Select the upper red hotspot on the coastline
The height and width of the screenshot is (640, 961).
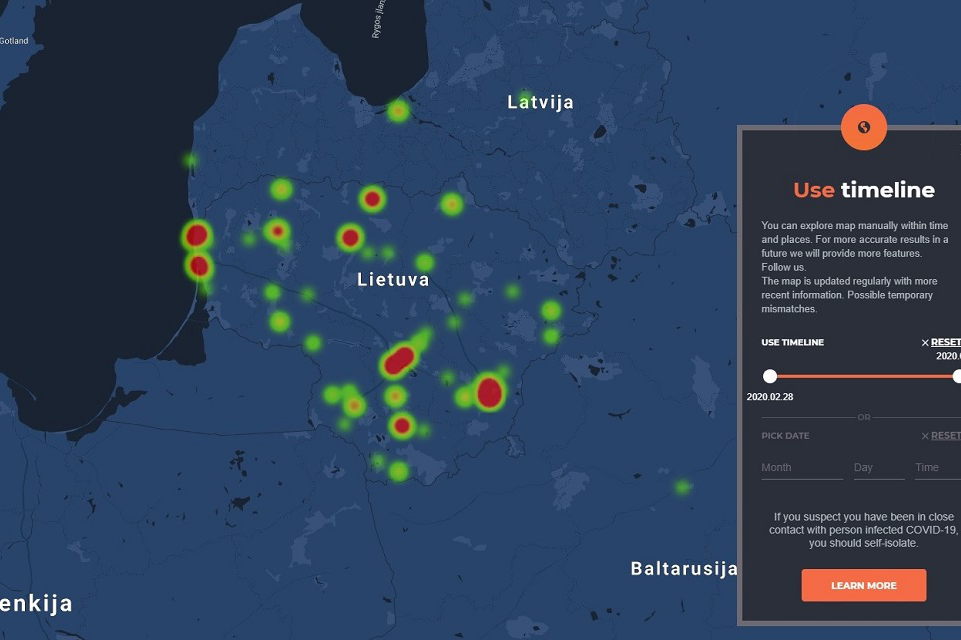pos(197,236)
